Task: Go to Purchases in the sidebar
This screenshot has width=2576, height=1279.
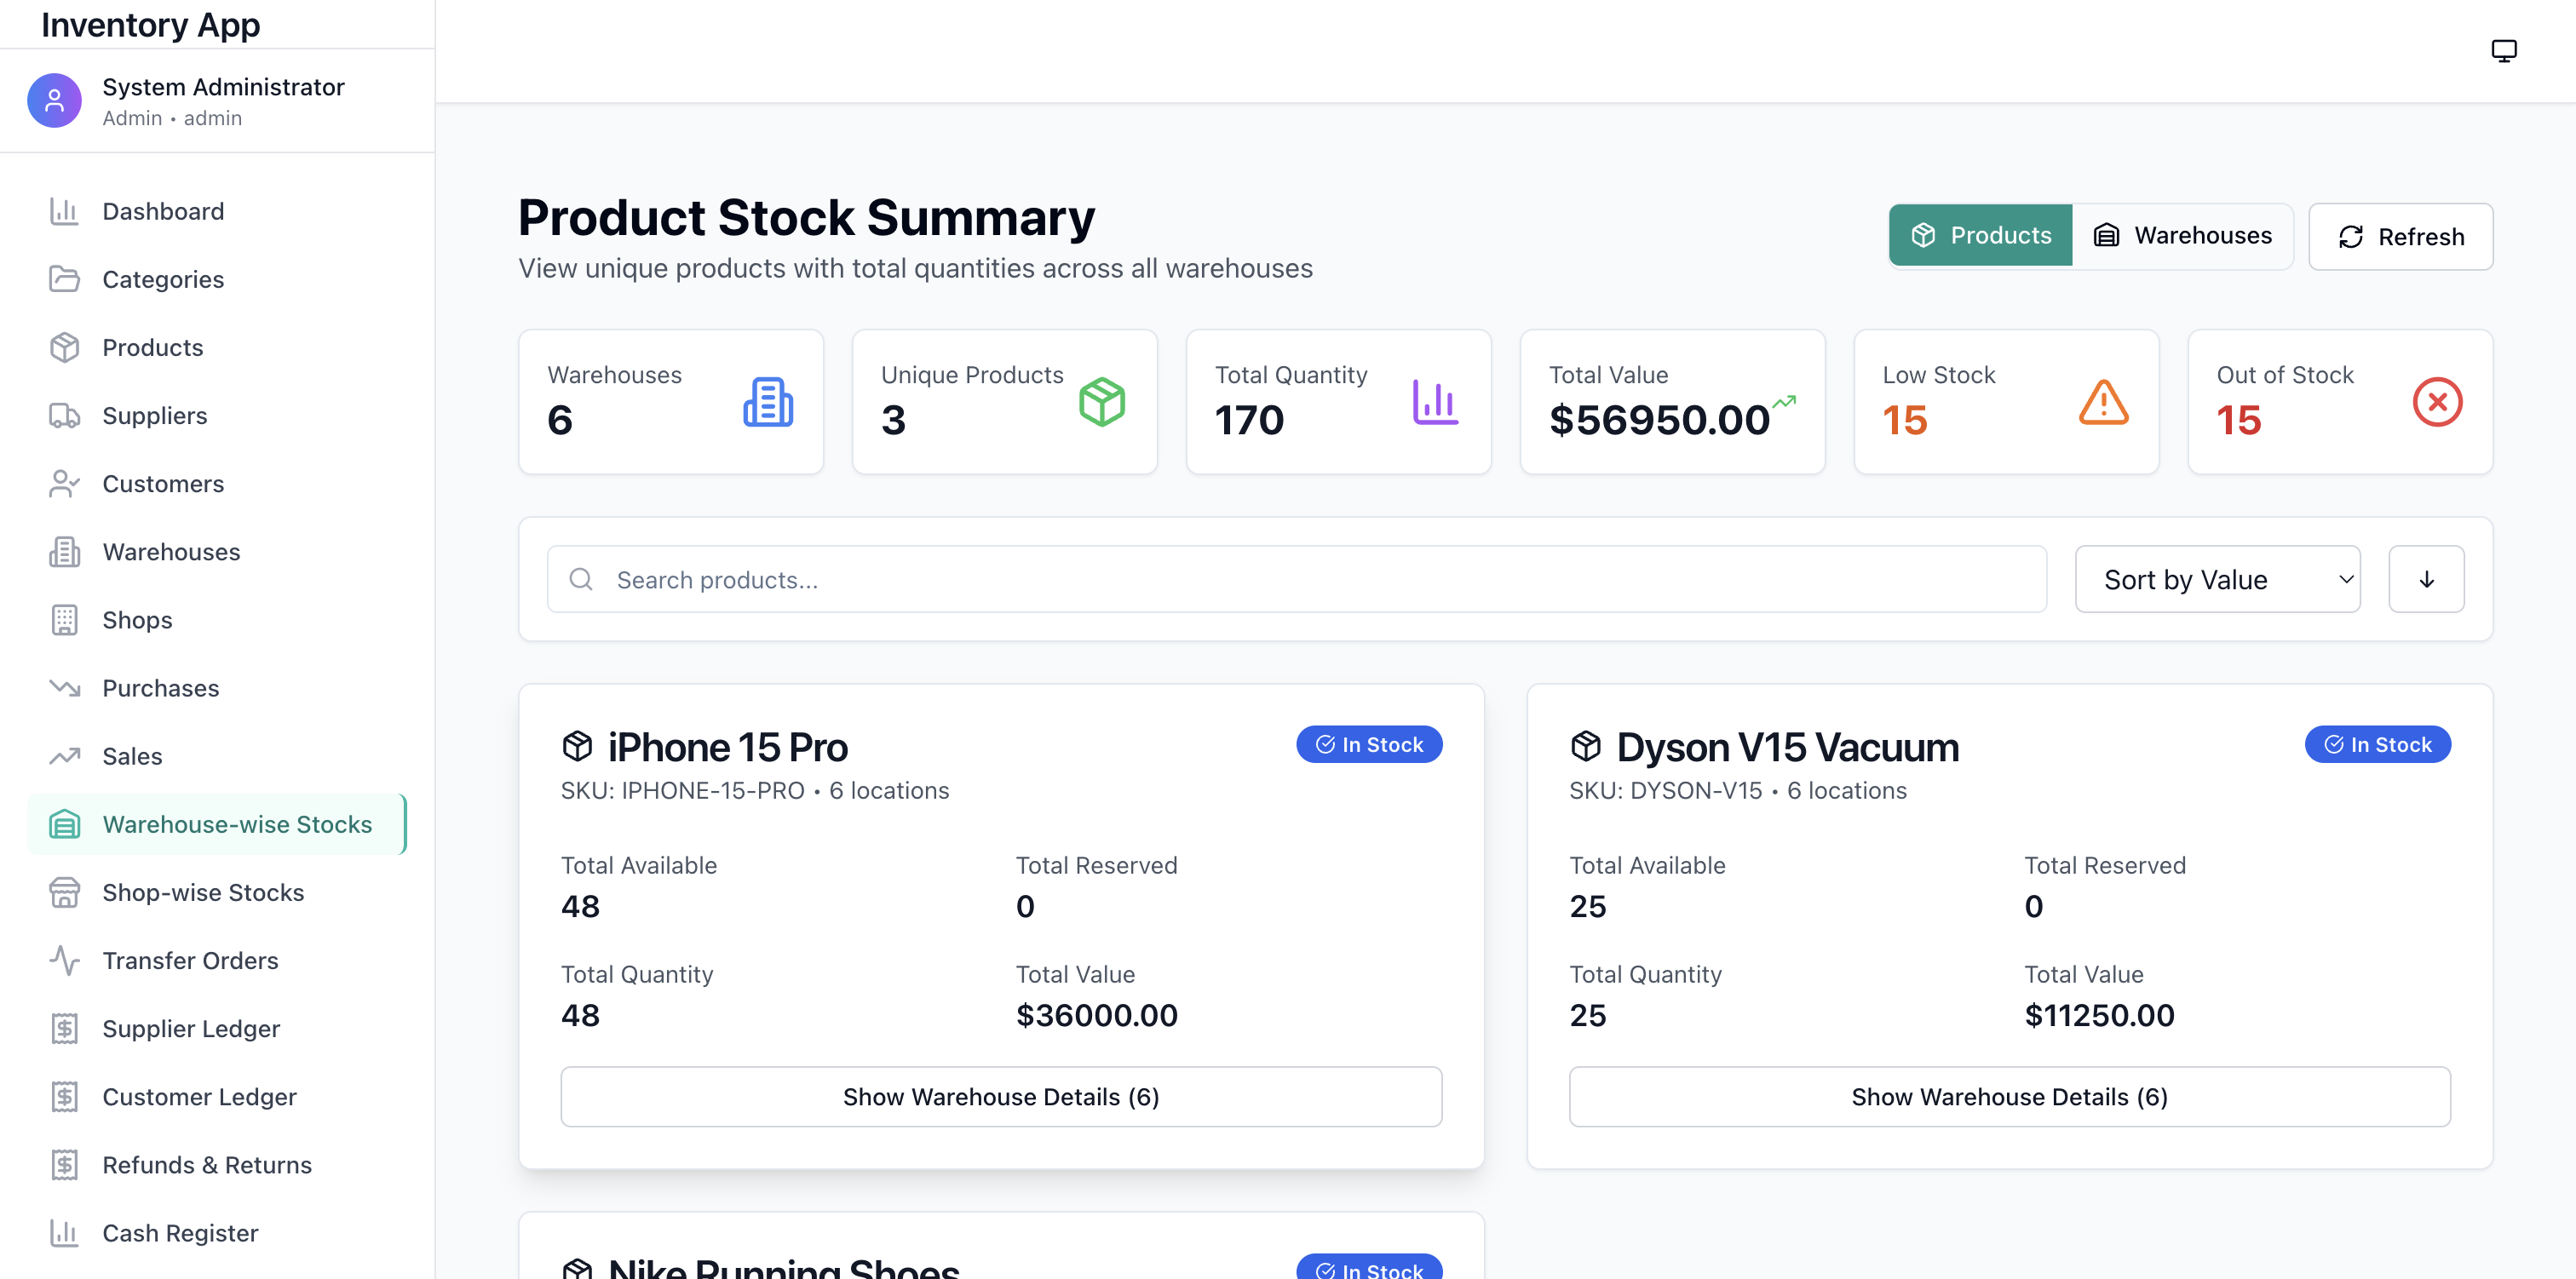Action: click(217, 687)
